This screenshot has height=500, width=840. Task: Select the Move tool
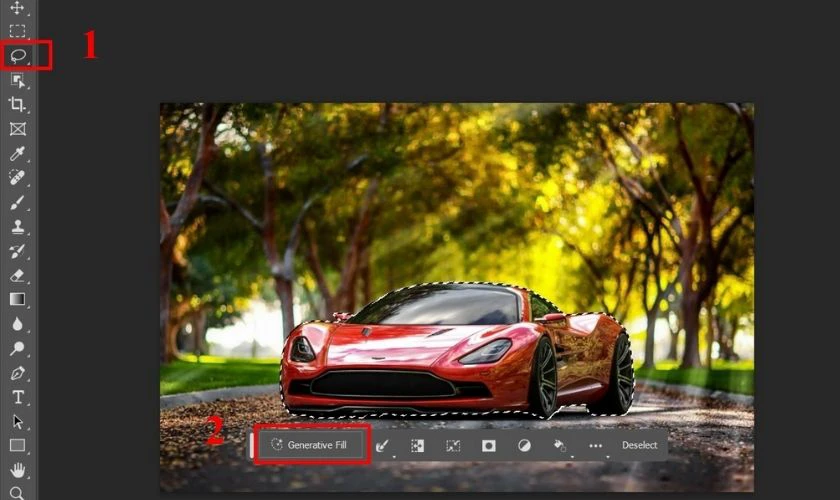click(x=17, y=8)
